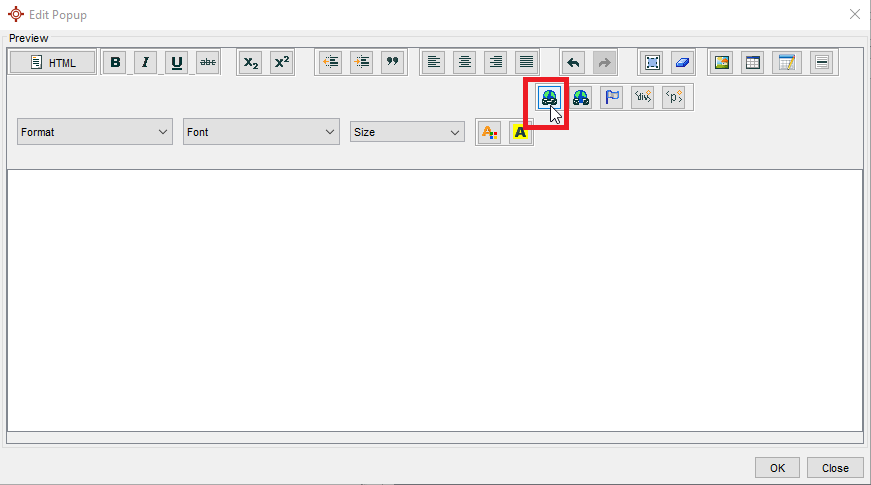Open the Font dropdown
This screenshot has height=485, width=871.
pos(261,132)
